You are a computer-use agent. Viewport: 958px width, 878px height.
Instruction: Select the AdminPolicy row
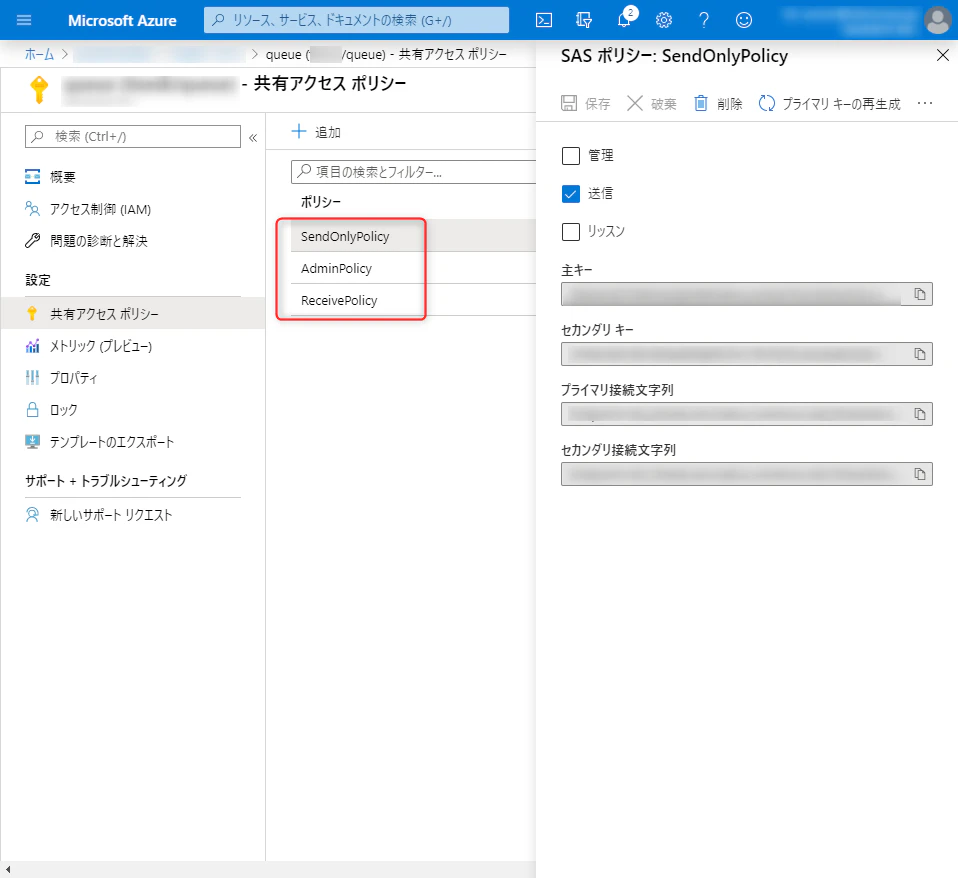[413, 268]
